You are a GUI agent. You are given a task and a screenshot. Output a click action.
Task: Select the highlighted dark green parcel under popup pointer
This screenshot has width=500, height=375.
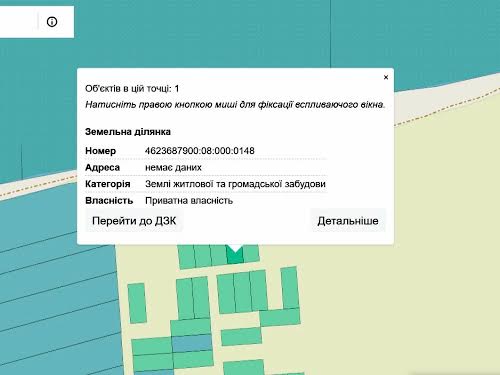click(x=235, y=257)
